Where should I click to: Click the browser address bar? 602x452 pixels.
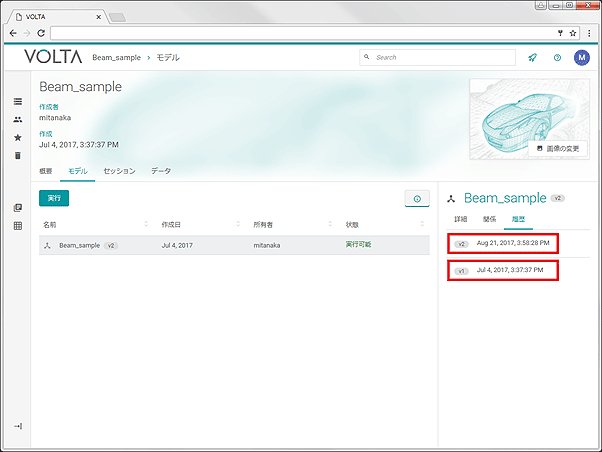coord(303,33)
